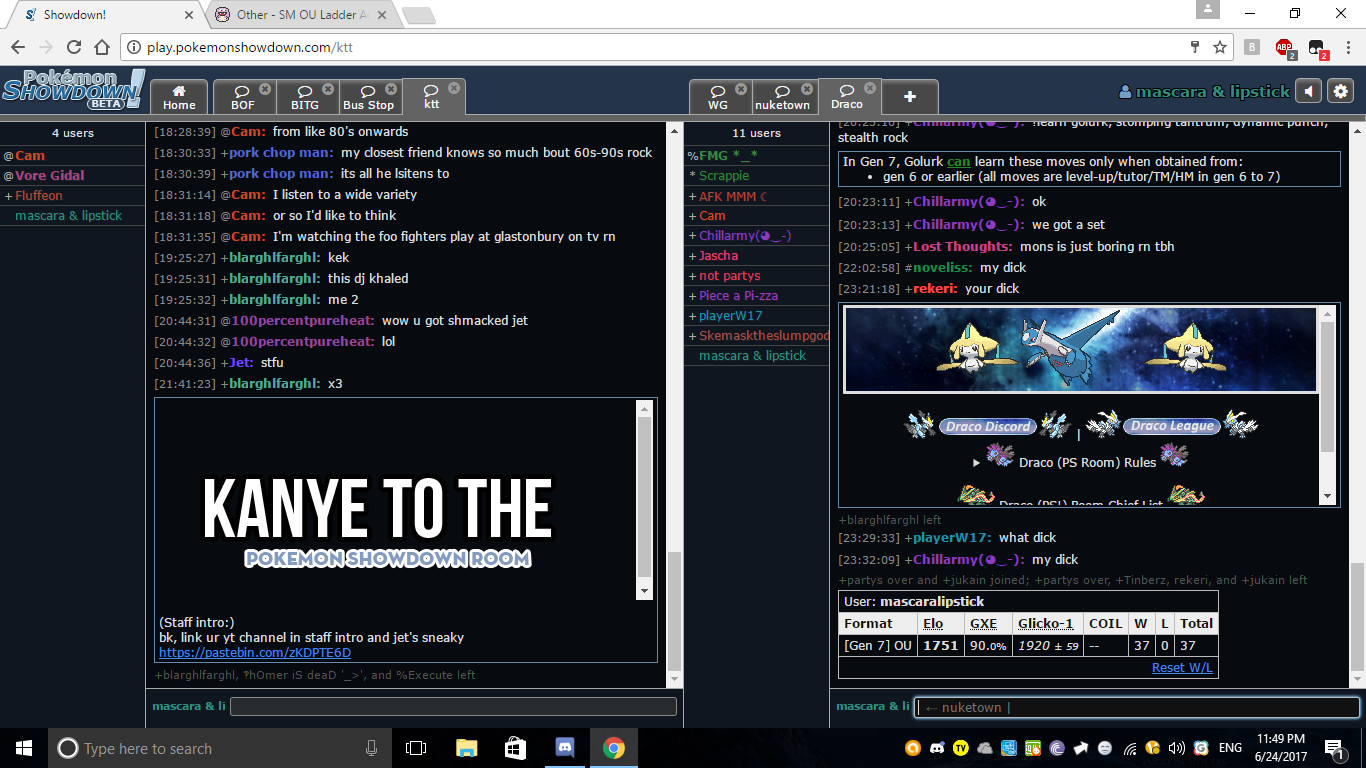Image resolution: width=1366 pixels, height=768 pixels.
Task: Click the Reset W/L link
Action: tap(1181, 667)
